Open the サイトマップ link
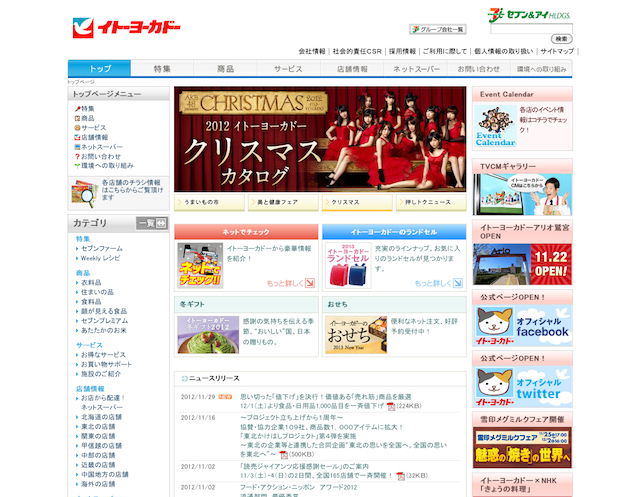This screenshot has height=497, width=640. tap(557, 51)
